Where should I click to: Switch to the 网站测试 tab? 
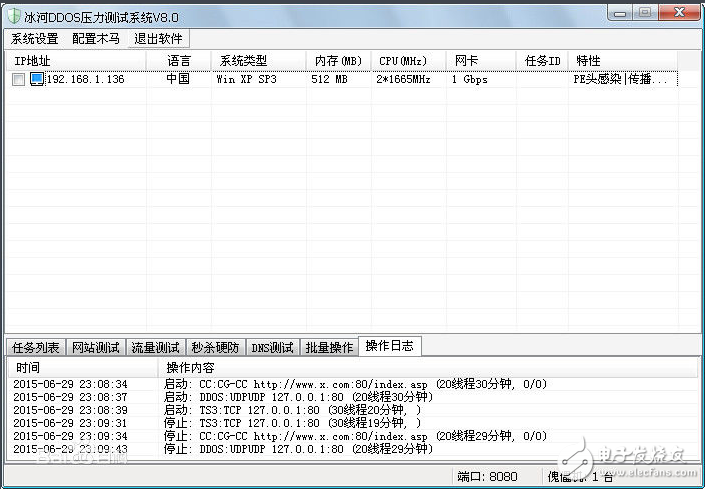[x=95, y=348]
